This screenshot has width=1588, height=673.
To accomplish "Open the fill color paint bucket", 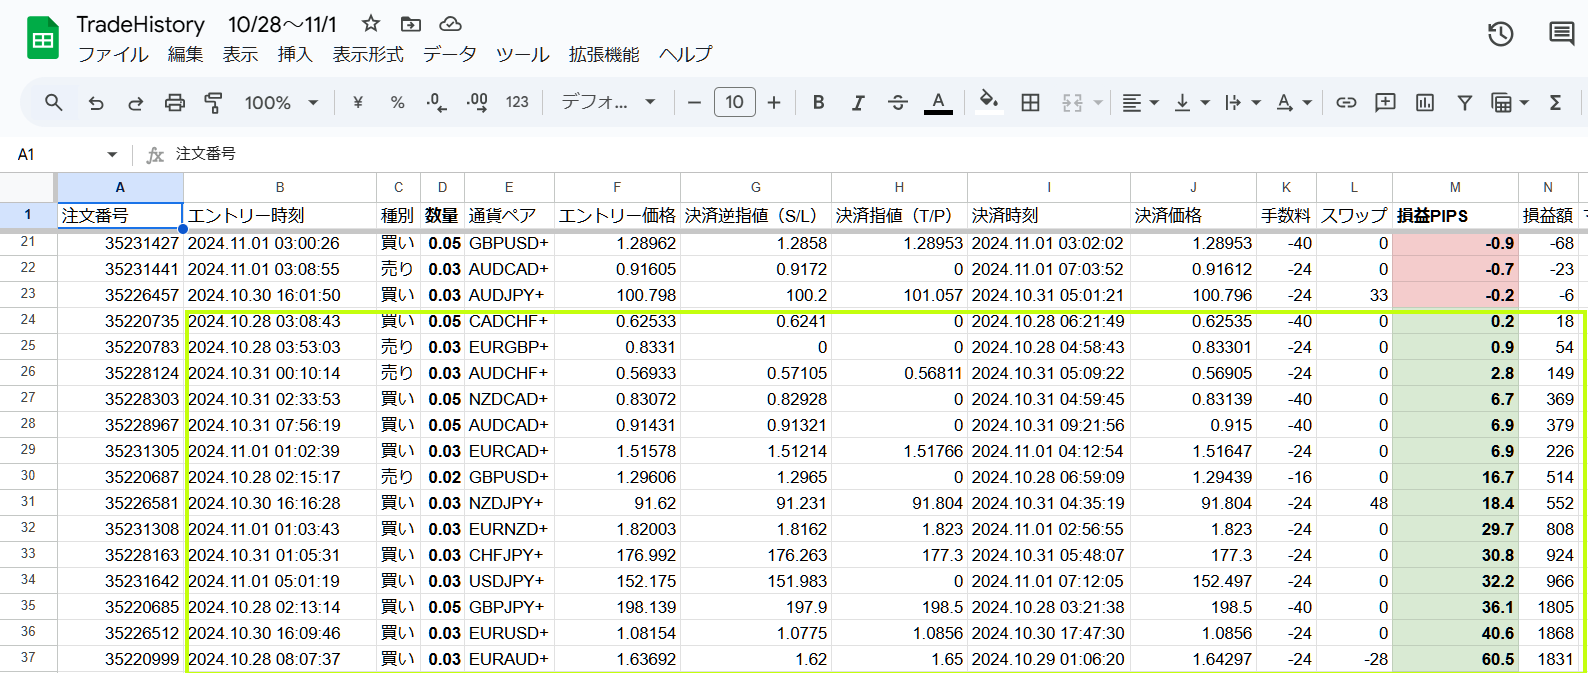I will click(x=988, y=101).
